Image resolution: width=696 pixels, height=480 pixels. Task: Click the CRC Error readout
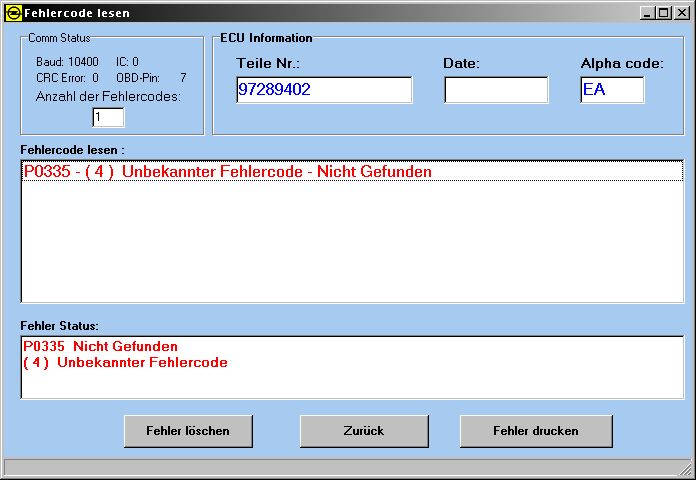coord(67,77)
